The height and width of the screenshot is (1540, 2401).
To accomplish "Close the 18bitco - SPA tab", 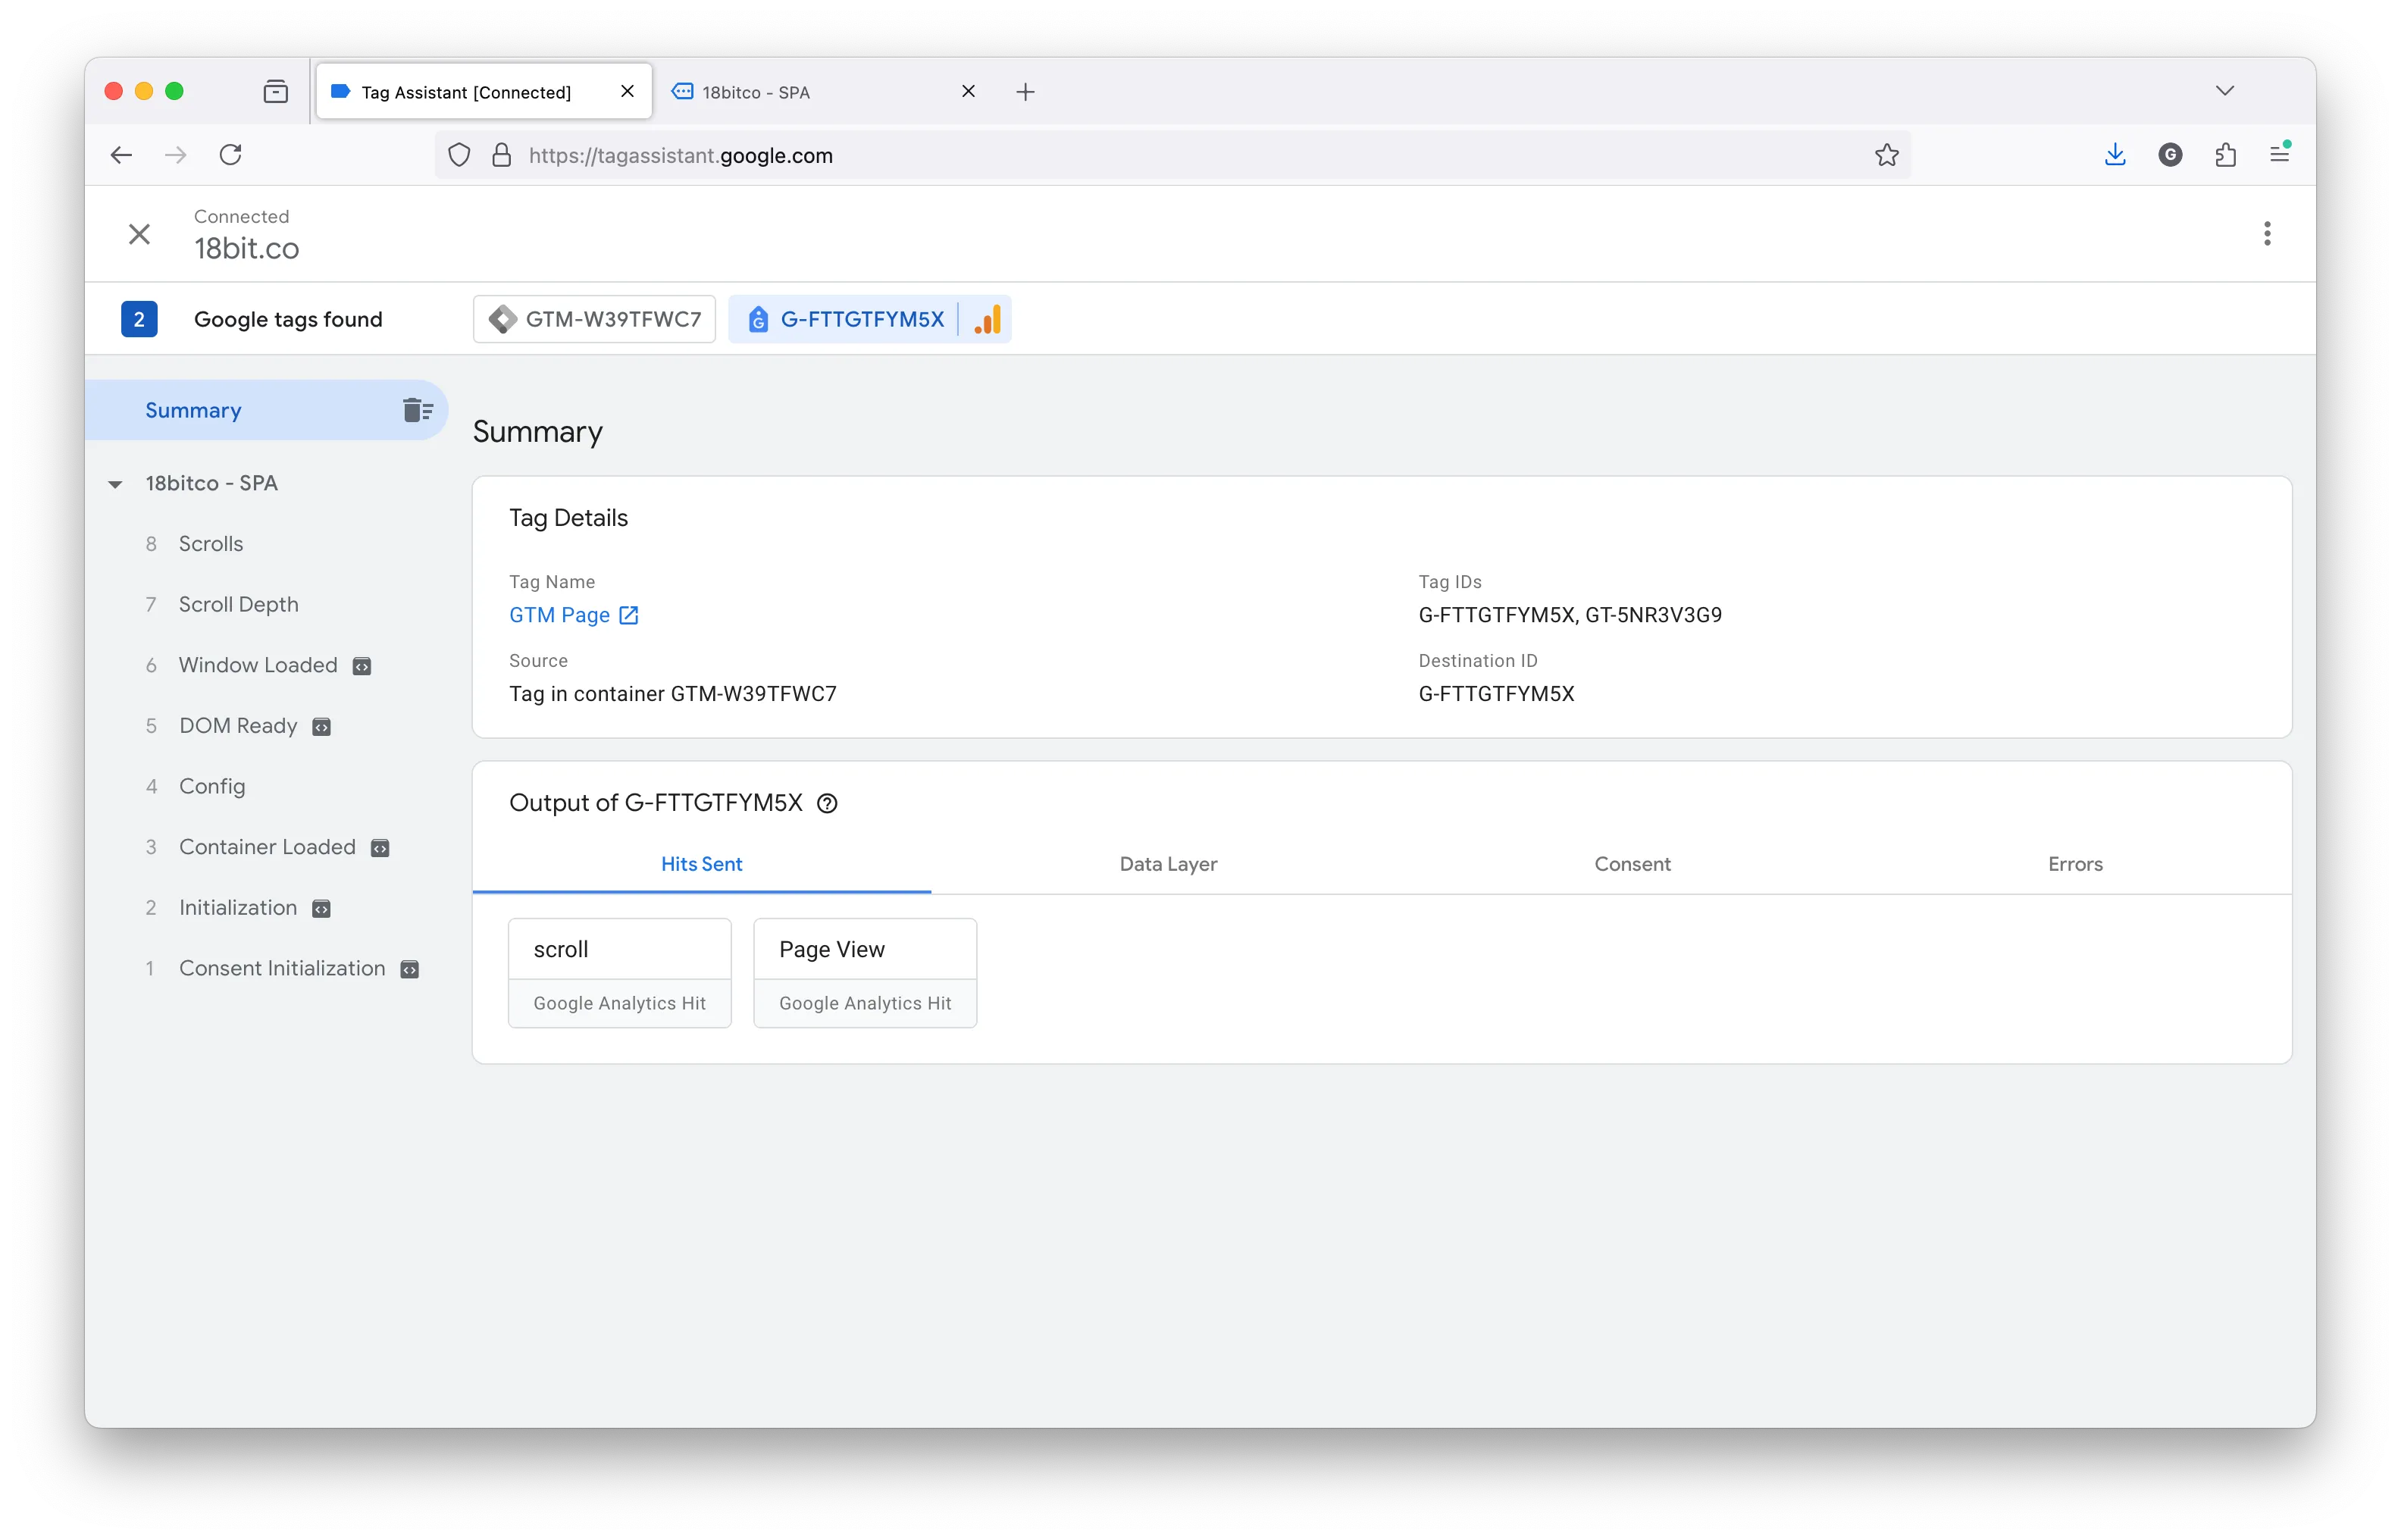I will click(968, 91).
